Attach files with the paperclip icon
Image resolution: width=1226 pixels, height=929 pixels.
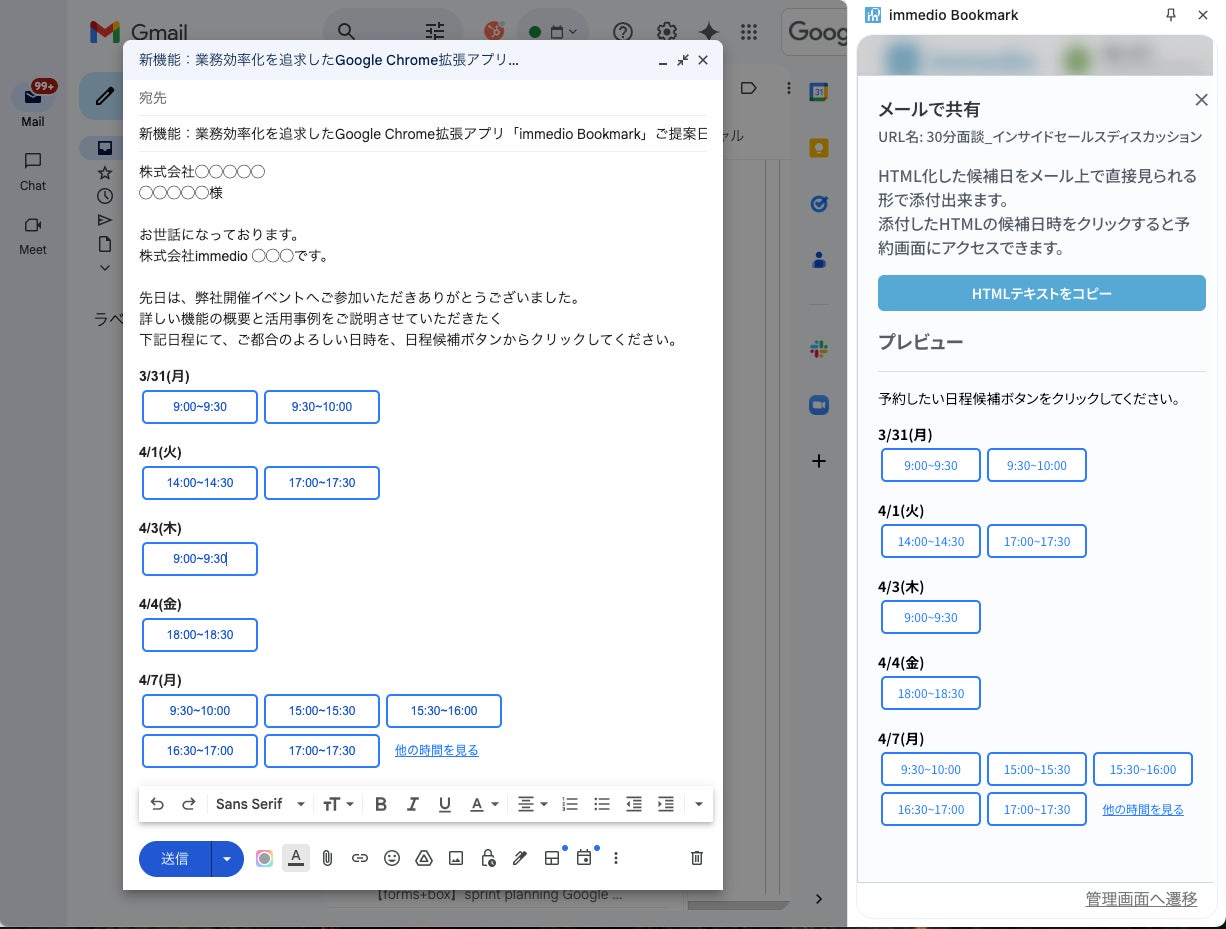coord(327,858)
